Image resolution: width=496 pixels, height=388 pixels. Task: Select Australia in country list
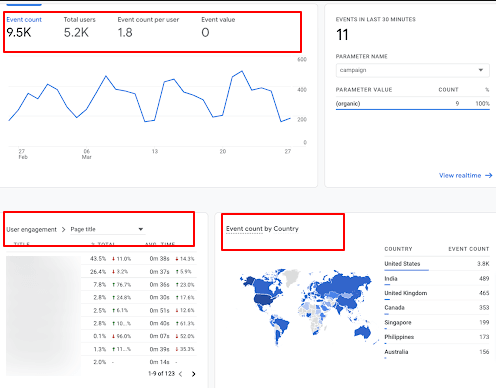[396, 352]
